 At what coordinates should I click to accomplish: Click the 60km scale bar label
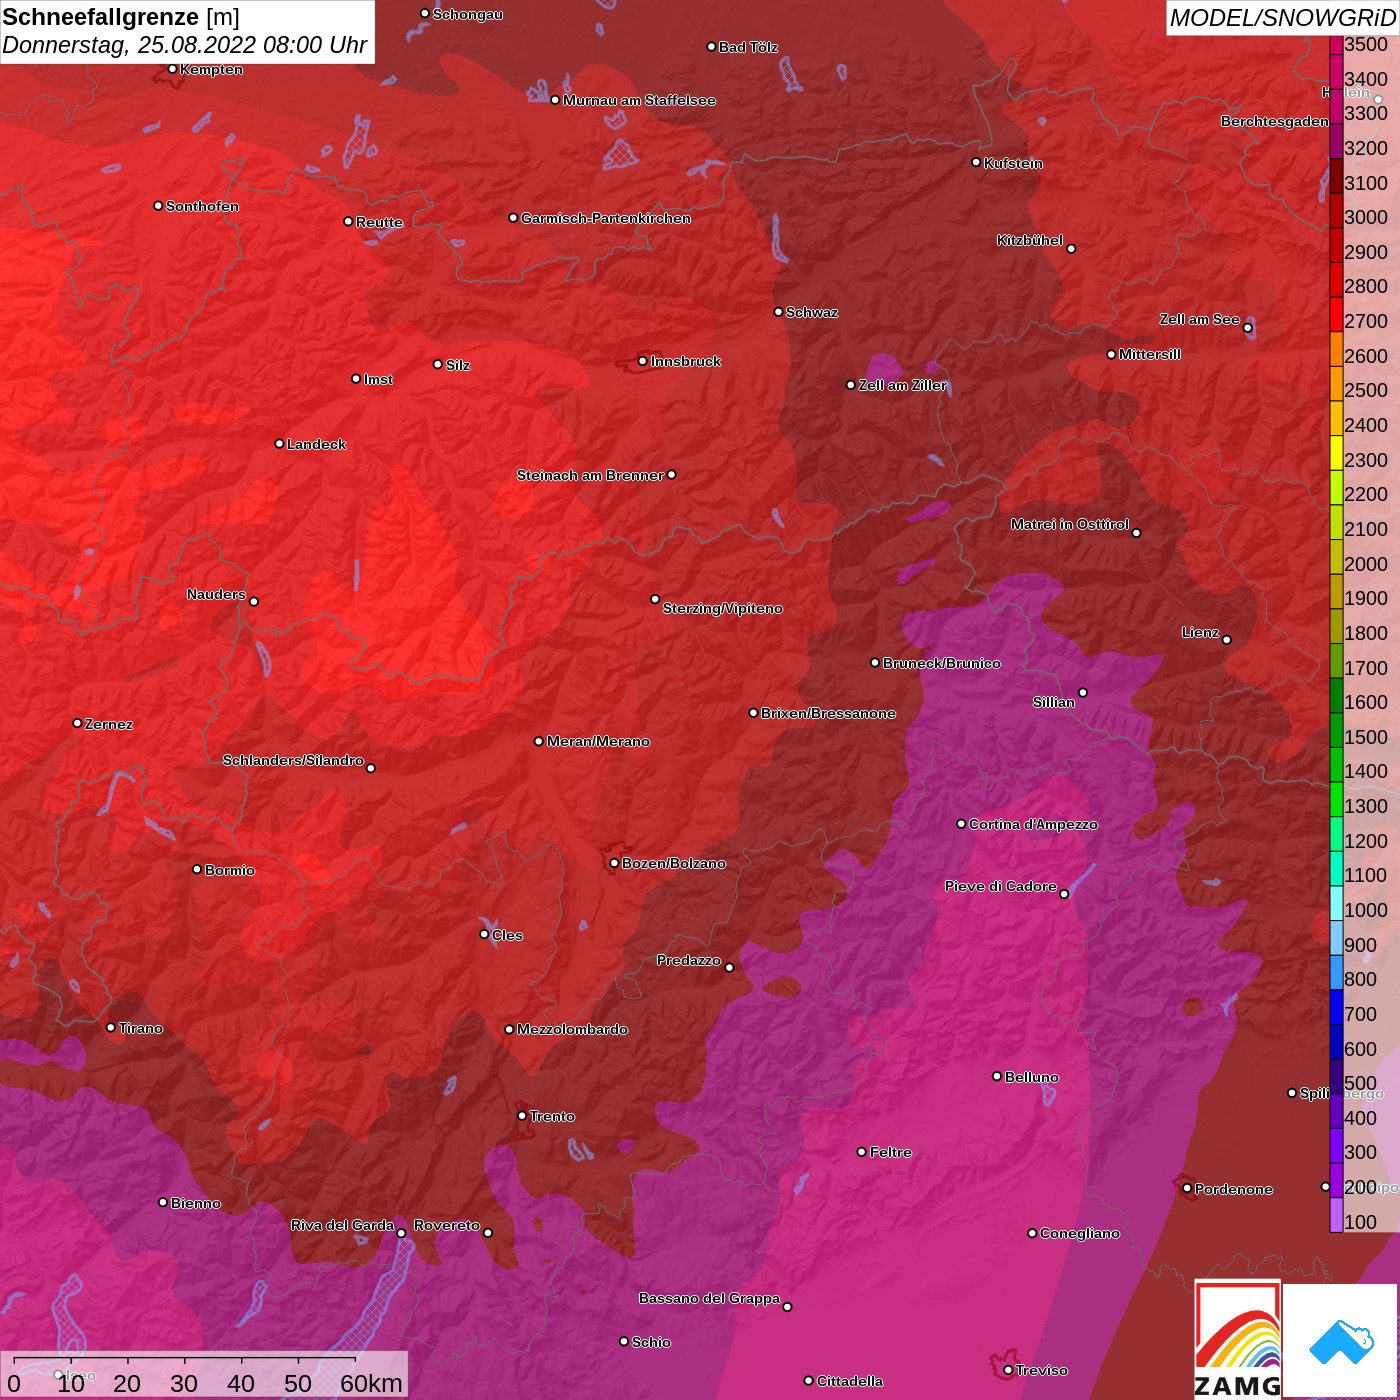coord(371,1383)
